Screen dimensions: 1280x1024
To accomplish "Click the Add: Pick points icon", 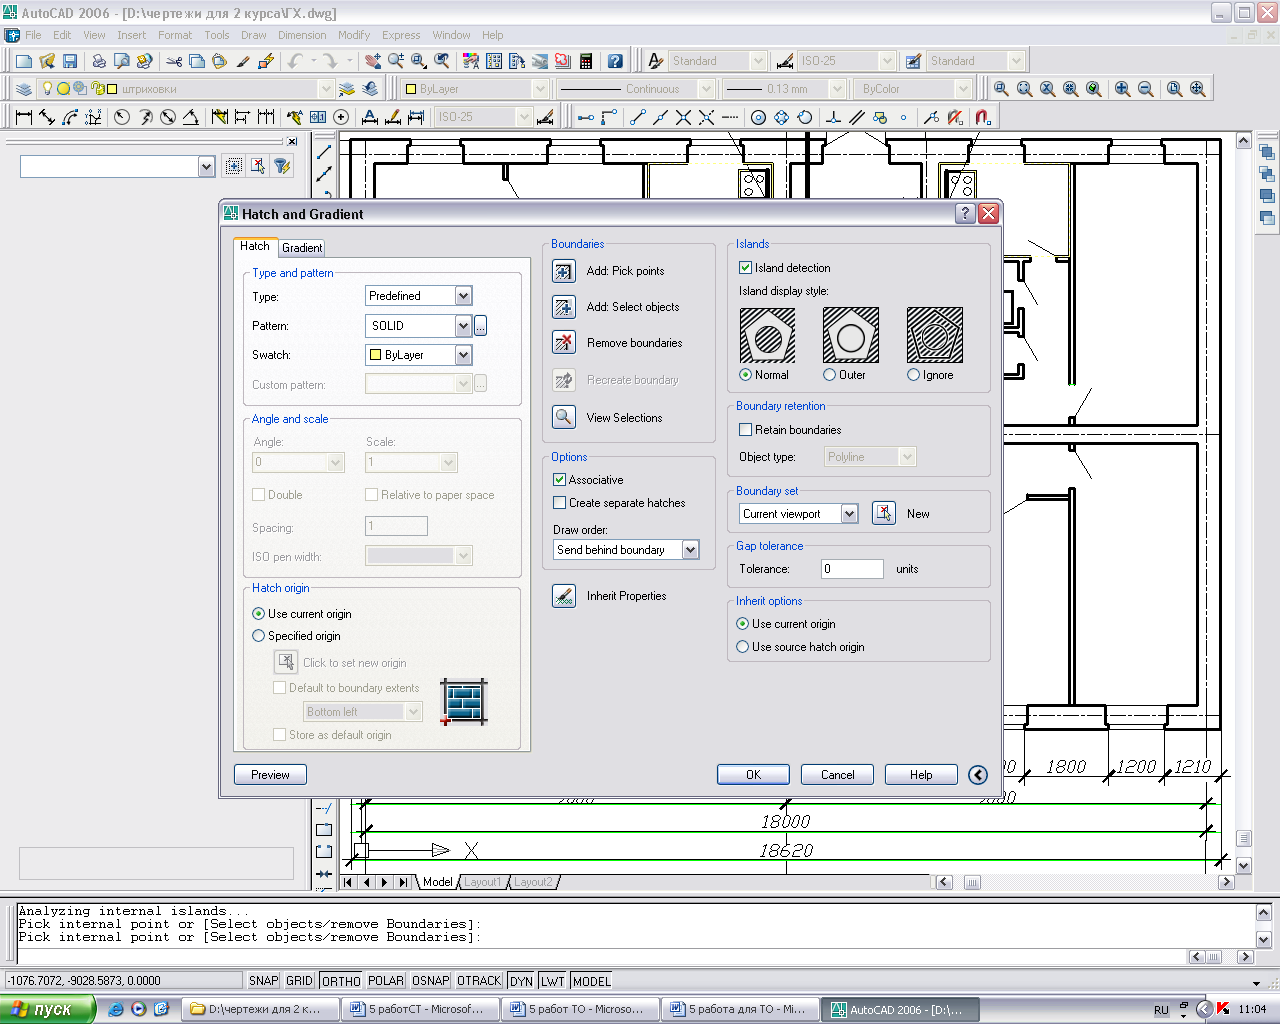I will coord(564,271).
